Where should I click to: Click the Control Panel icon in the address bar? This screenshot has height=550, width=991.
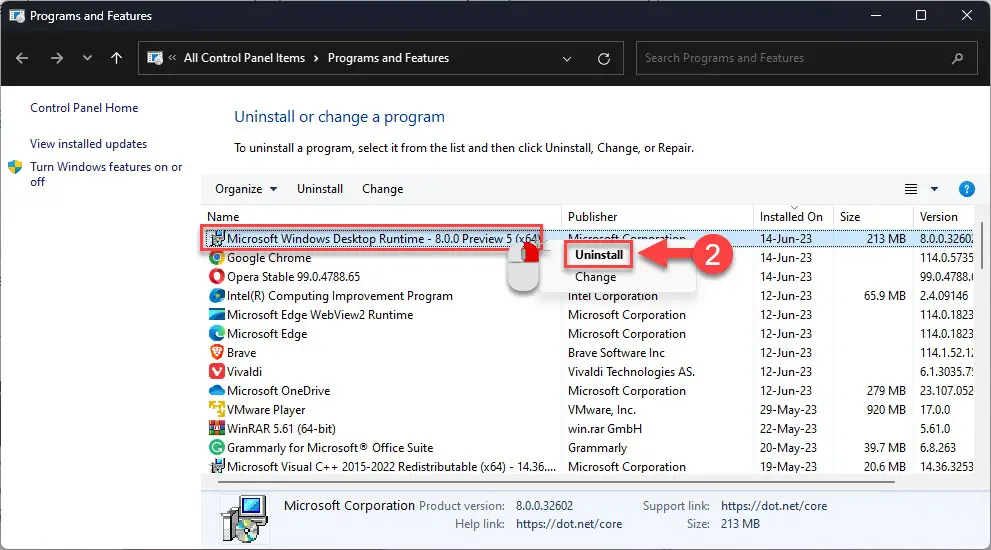(155, 58)
